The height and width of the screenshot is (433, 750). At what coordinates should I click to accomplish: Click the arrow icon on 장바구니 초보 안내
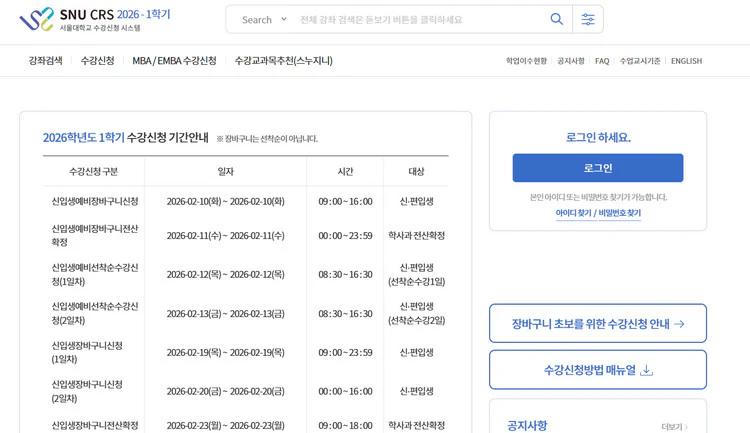pos(680,324)
